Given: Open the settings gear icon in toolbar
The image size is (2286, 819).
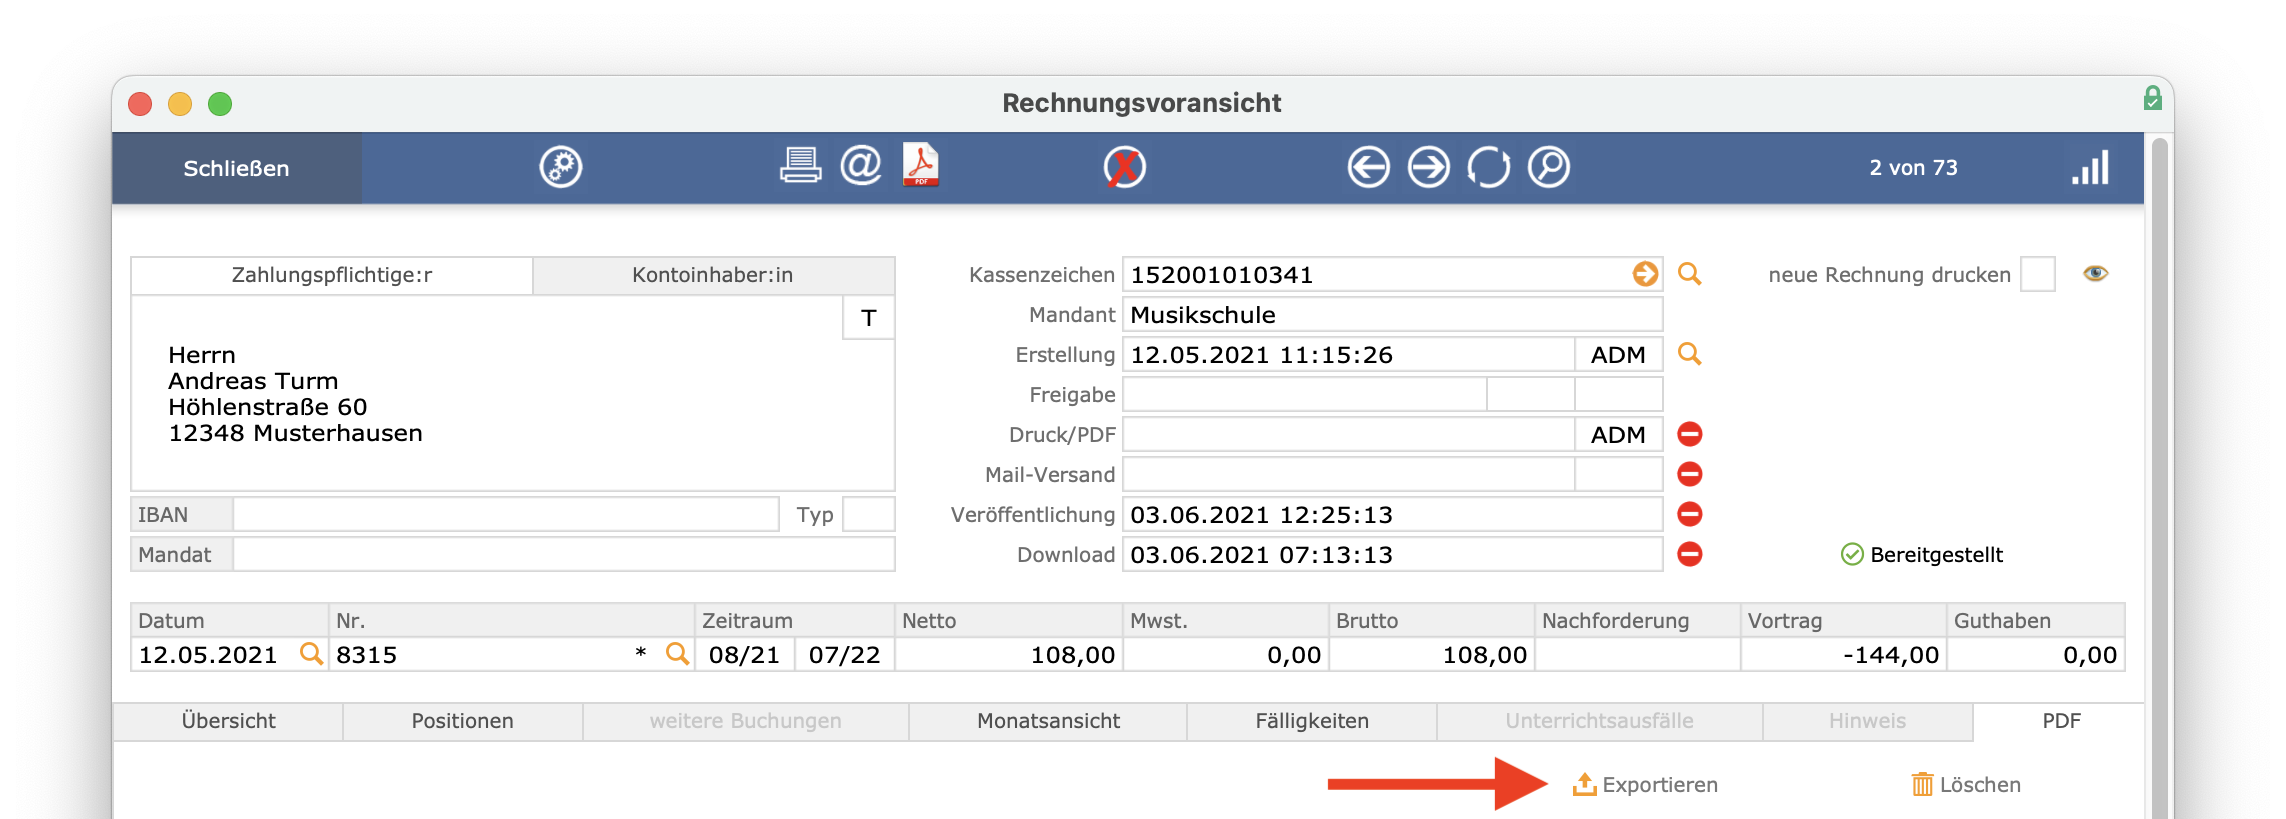Looking at the screenshot, I should 561,167.
